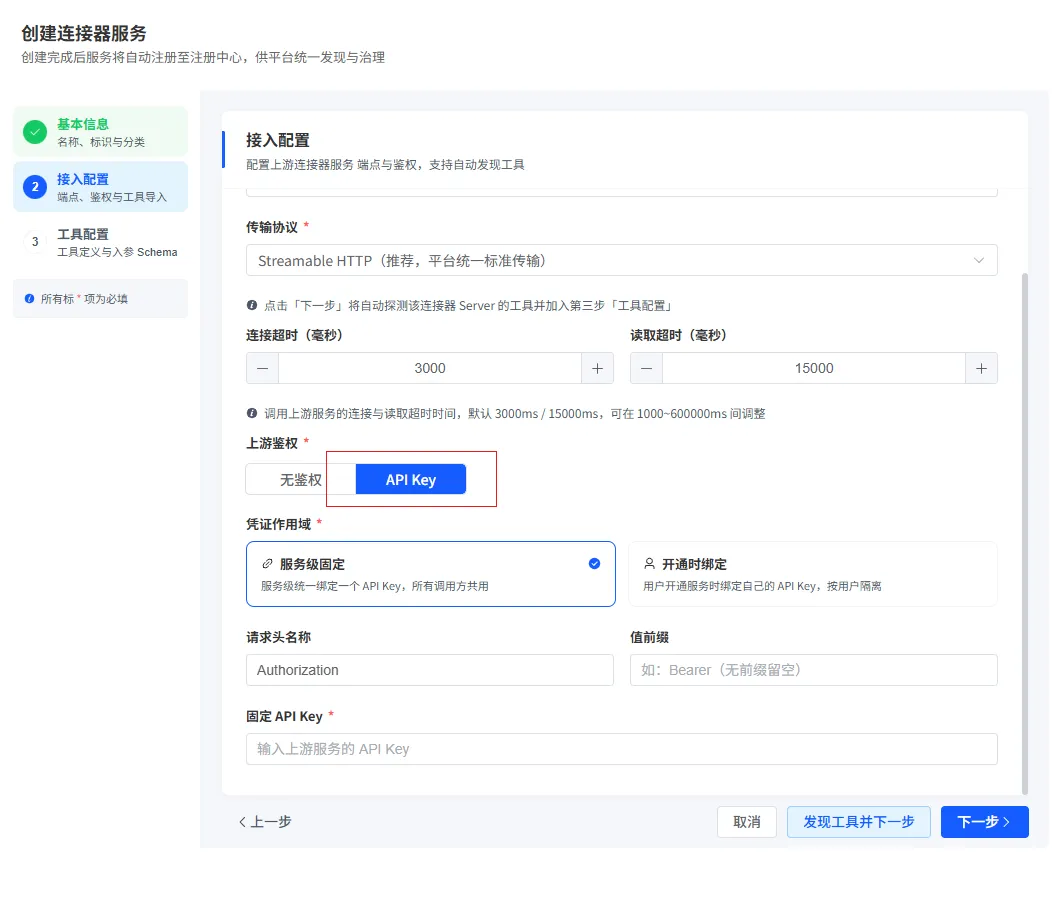Image resolution: width=1061 pixels, height=898 pixels.
Task: Click the step 2 circle icon
Action: [35, 187]
